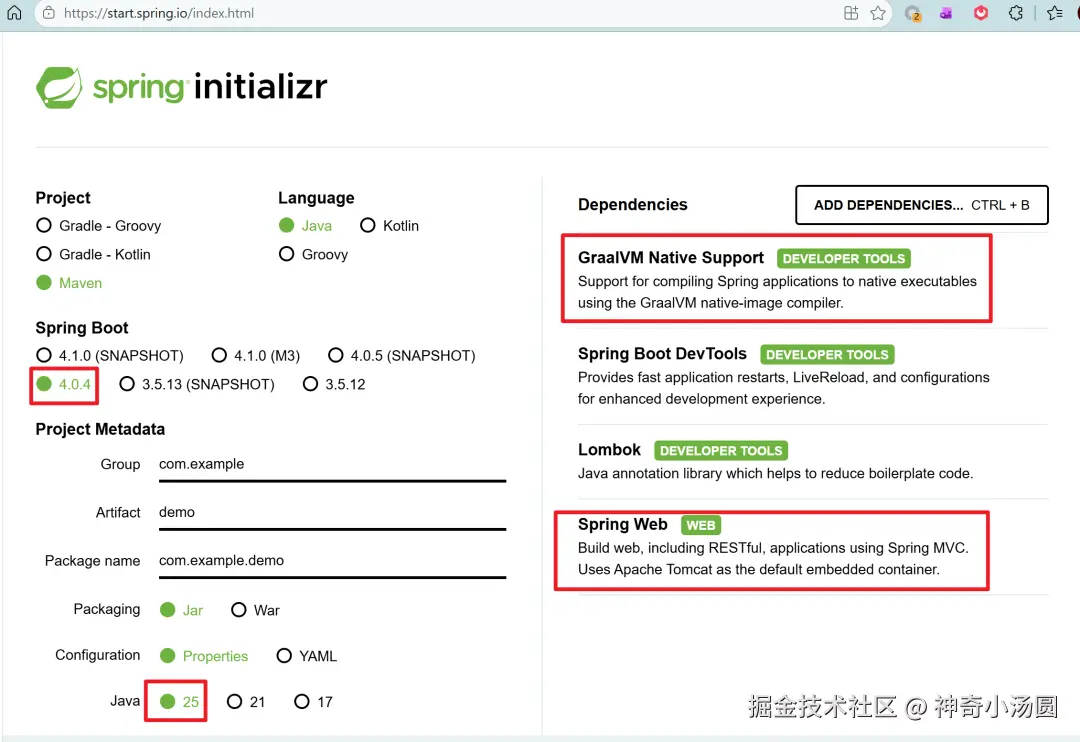Open the favorites list icon
Image resolution: width=1080 pixels, height=742 pixels.
(x=1055, y=12)
